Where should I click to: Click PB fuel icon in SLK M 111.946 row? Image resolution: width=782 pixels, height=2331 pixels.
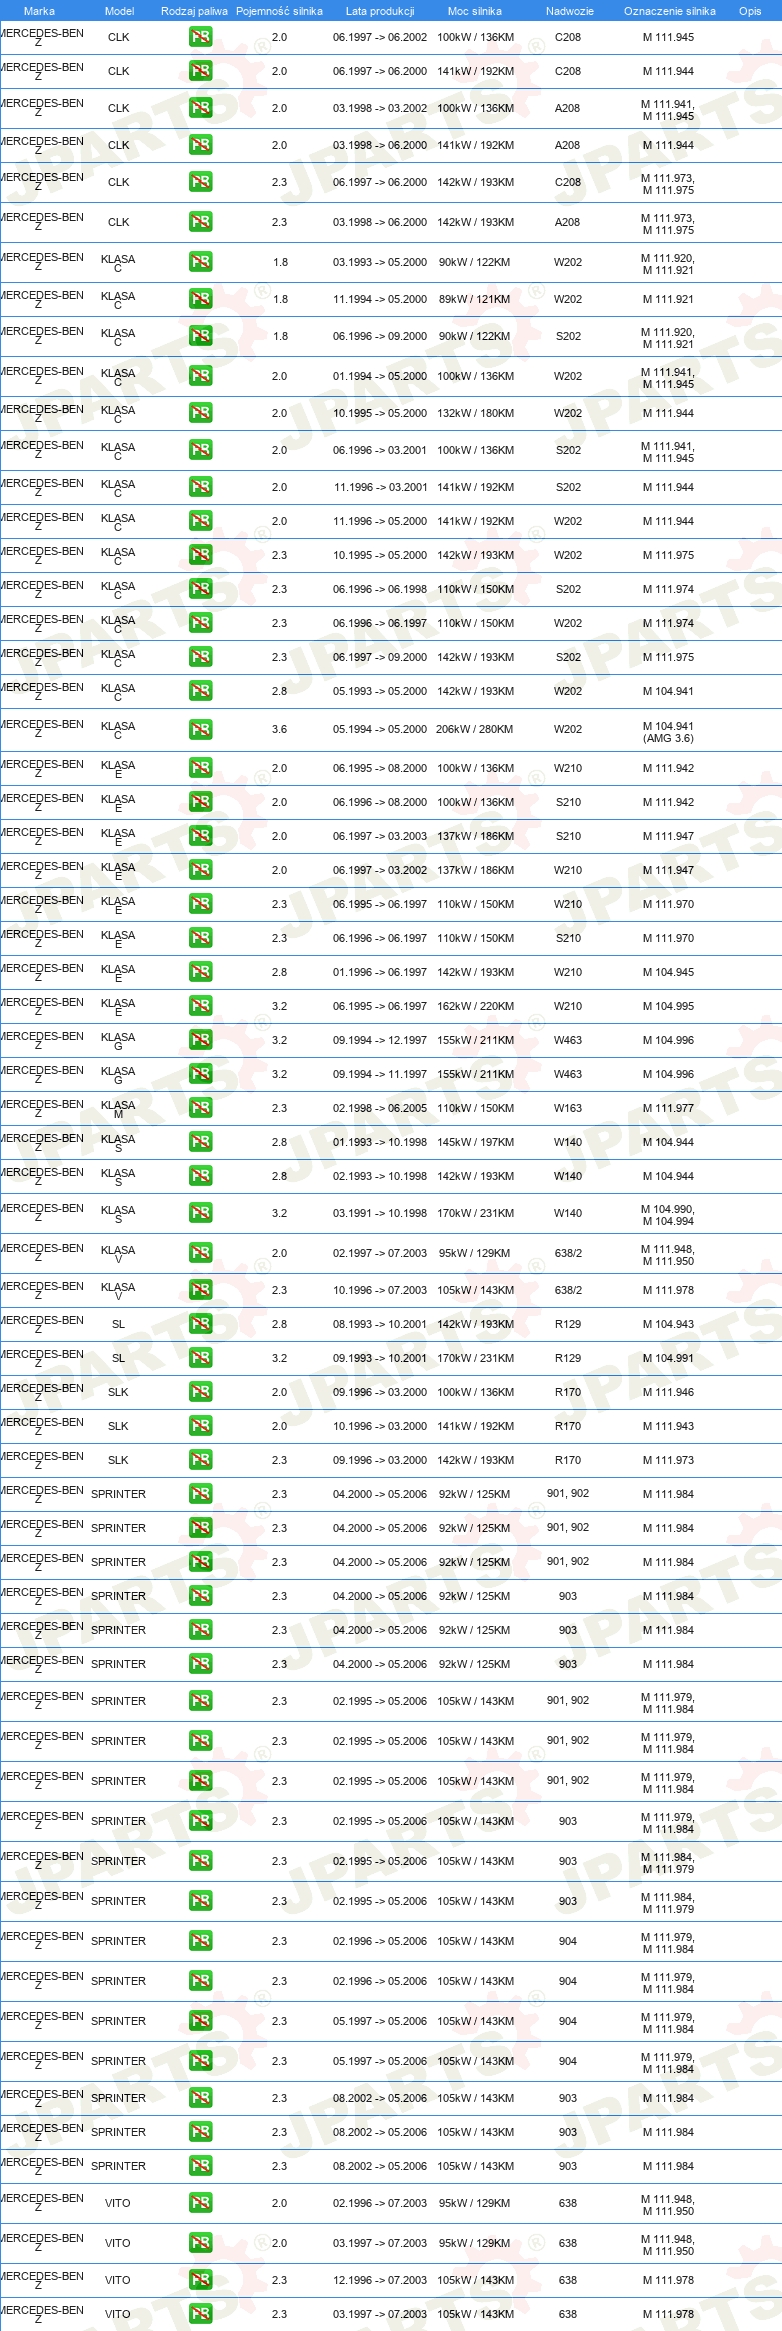tap(200, 1392)
